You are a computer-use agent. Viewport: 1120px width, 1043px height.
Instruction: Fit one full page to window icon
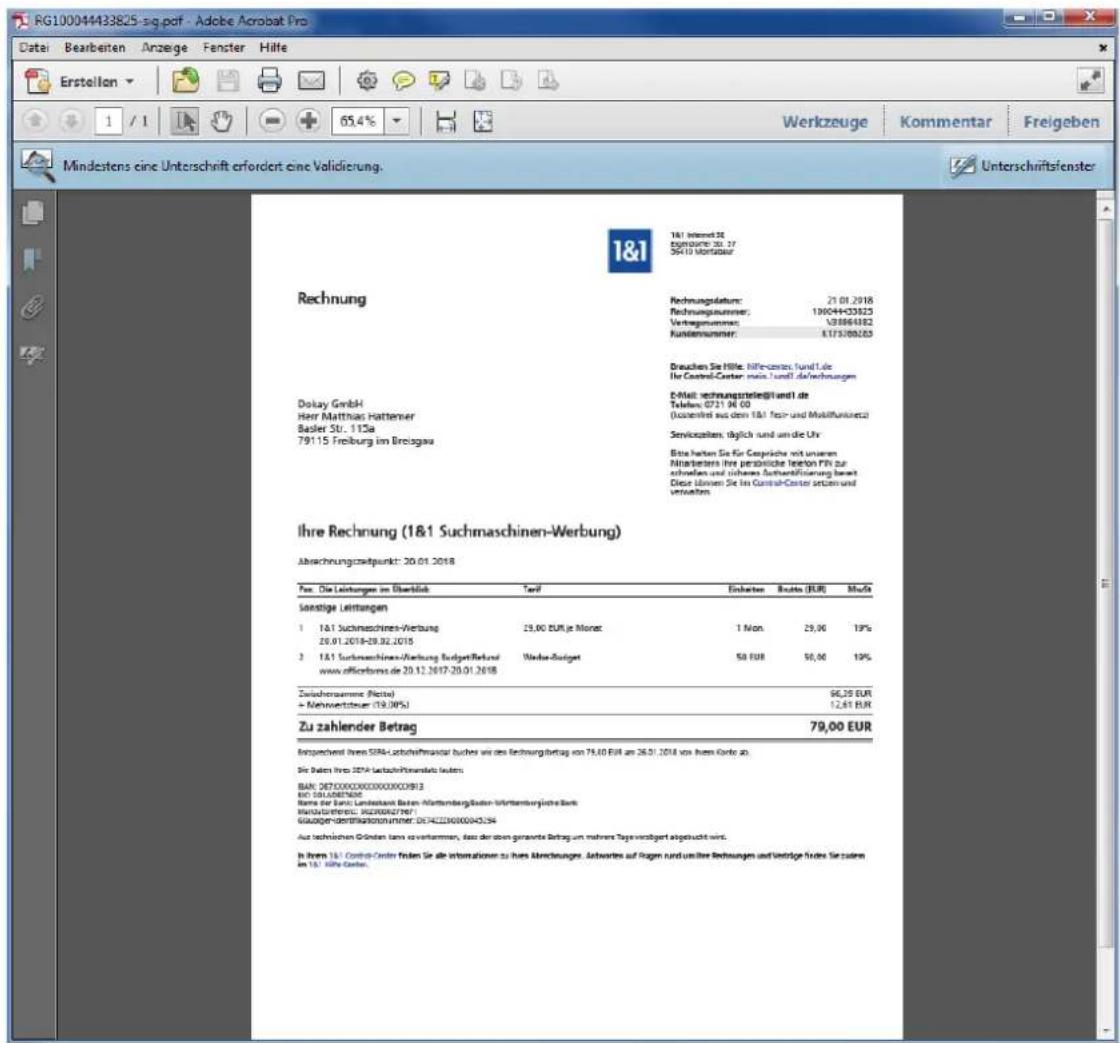tap(483, 121)
